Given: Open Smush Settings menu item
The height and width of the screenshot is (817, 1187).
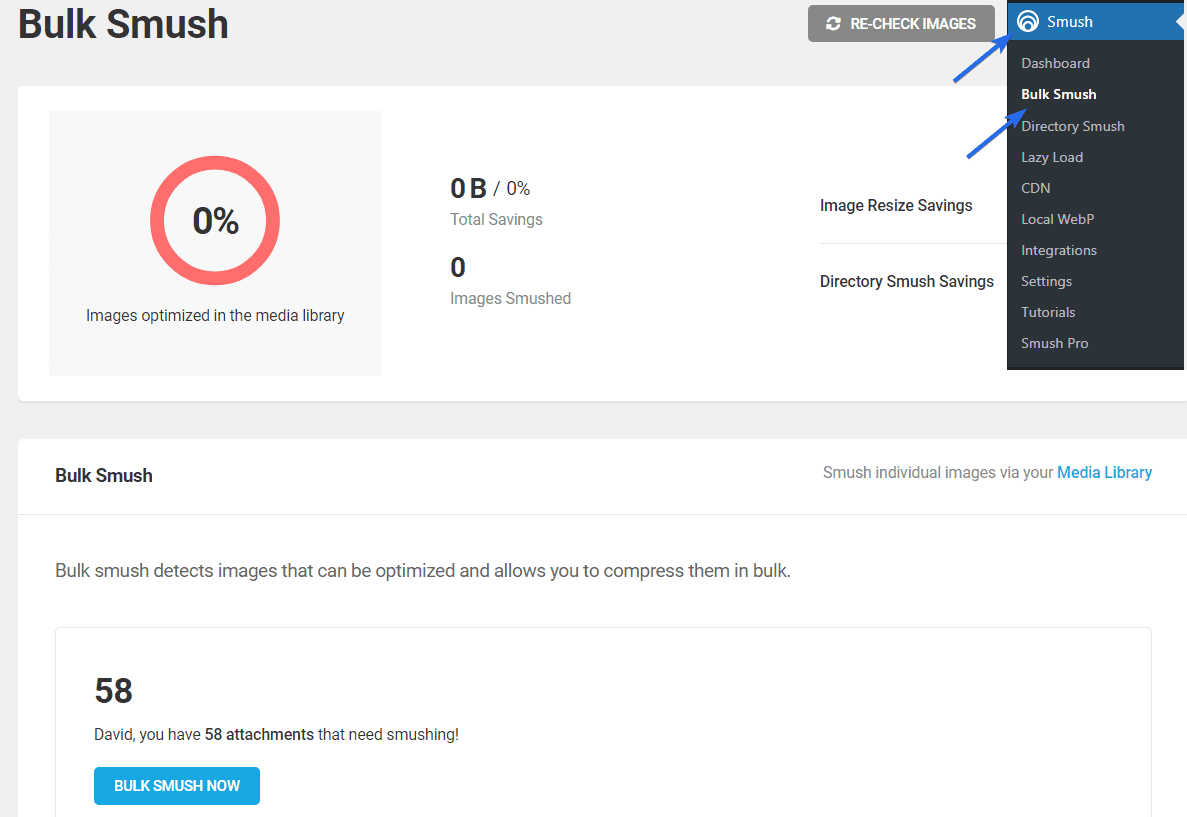Looking at the screenshot, I should pyautogui.click(x=1046, y=281).
